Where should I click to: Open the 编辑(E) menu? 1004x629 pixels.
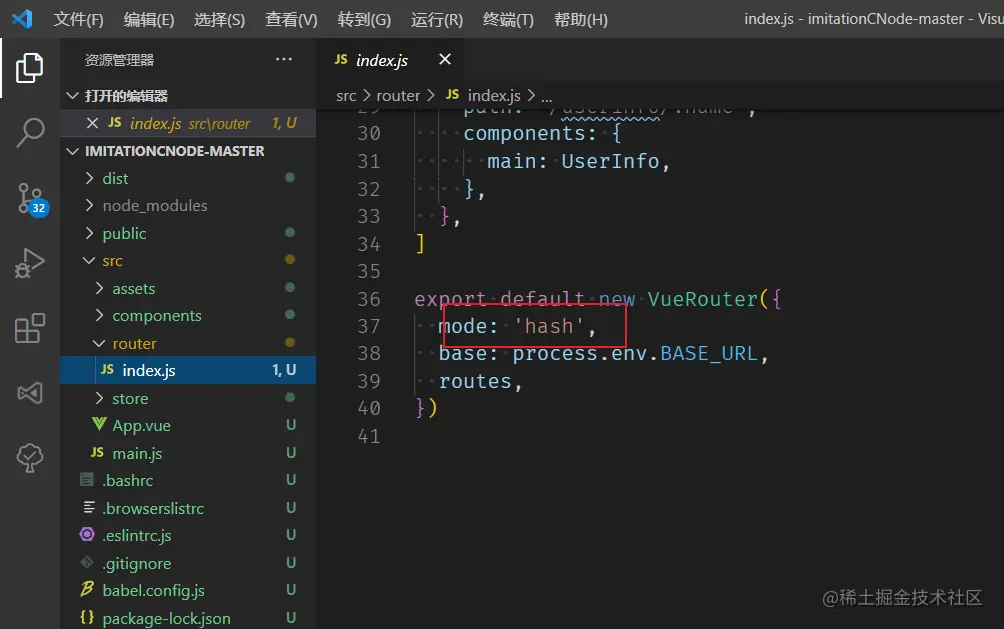click(149, 19)
